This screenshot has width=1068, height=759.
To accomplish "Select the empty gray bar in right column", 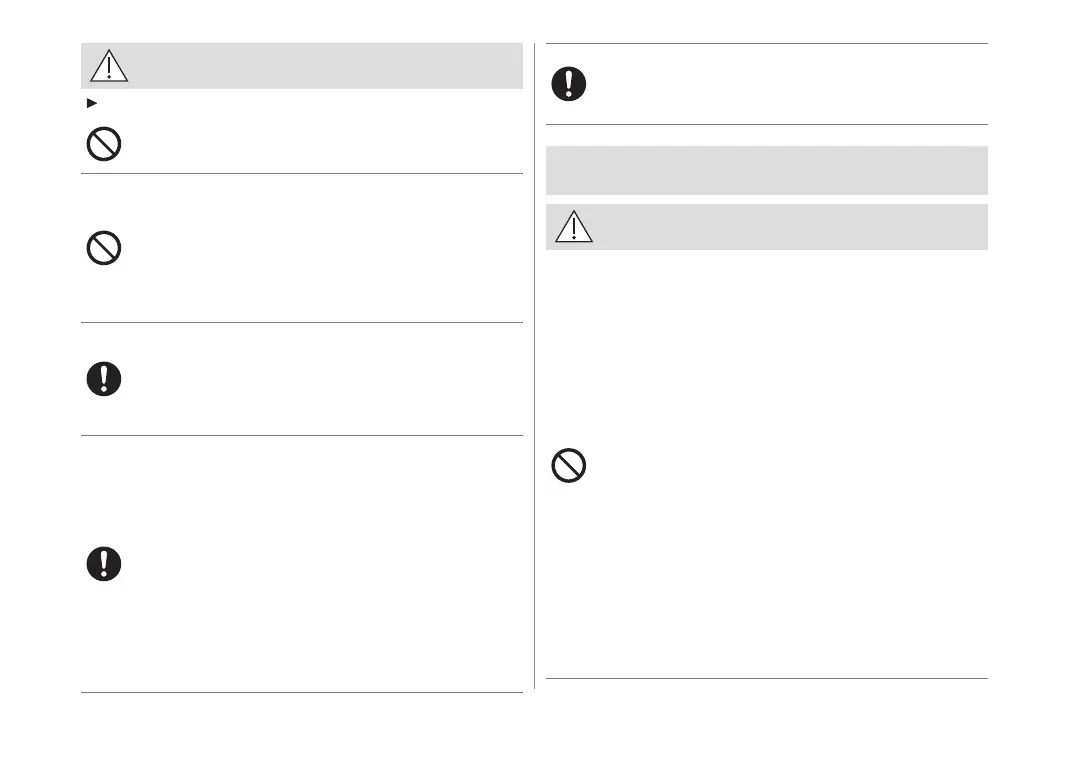I will (x=766, y=170).
